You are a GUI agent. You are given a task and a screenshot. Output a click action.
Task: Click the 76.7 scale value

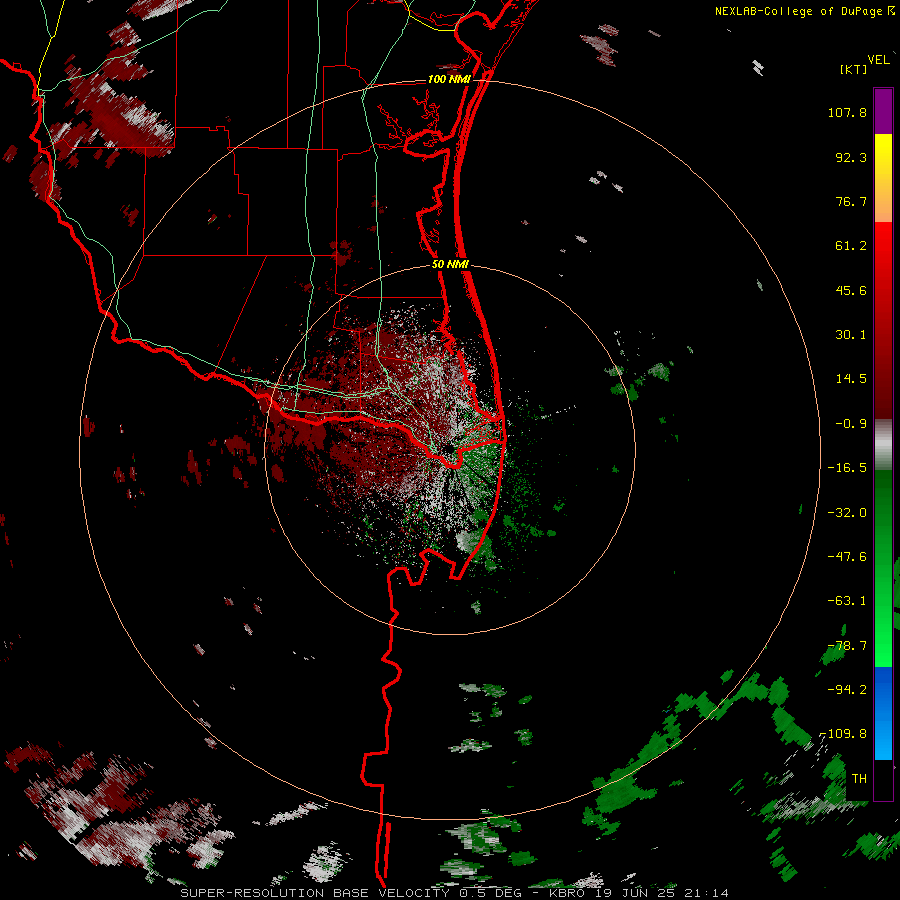click(851, 201)
